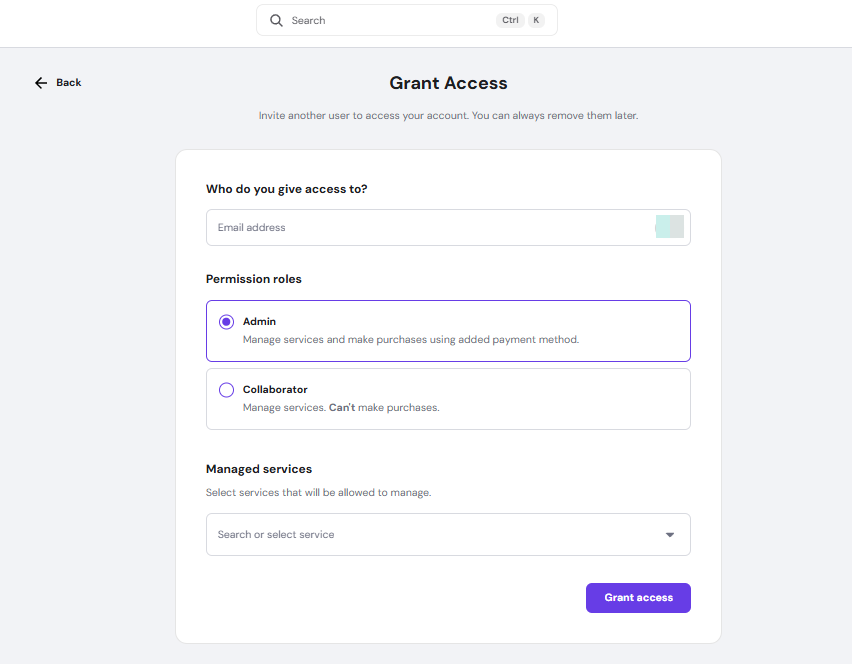852x664 pixels.
Task: Click the bold Can't text under Collaborator
Action: (x=342, y=408)
